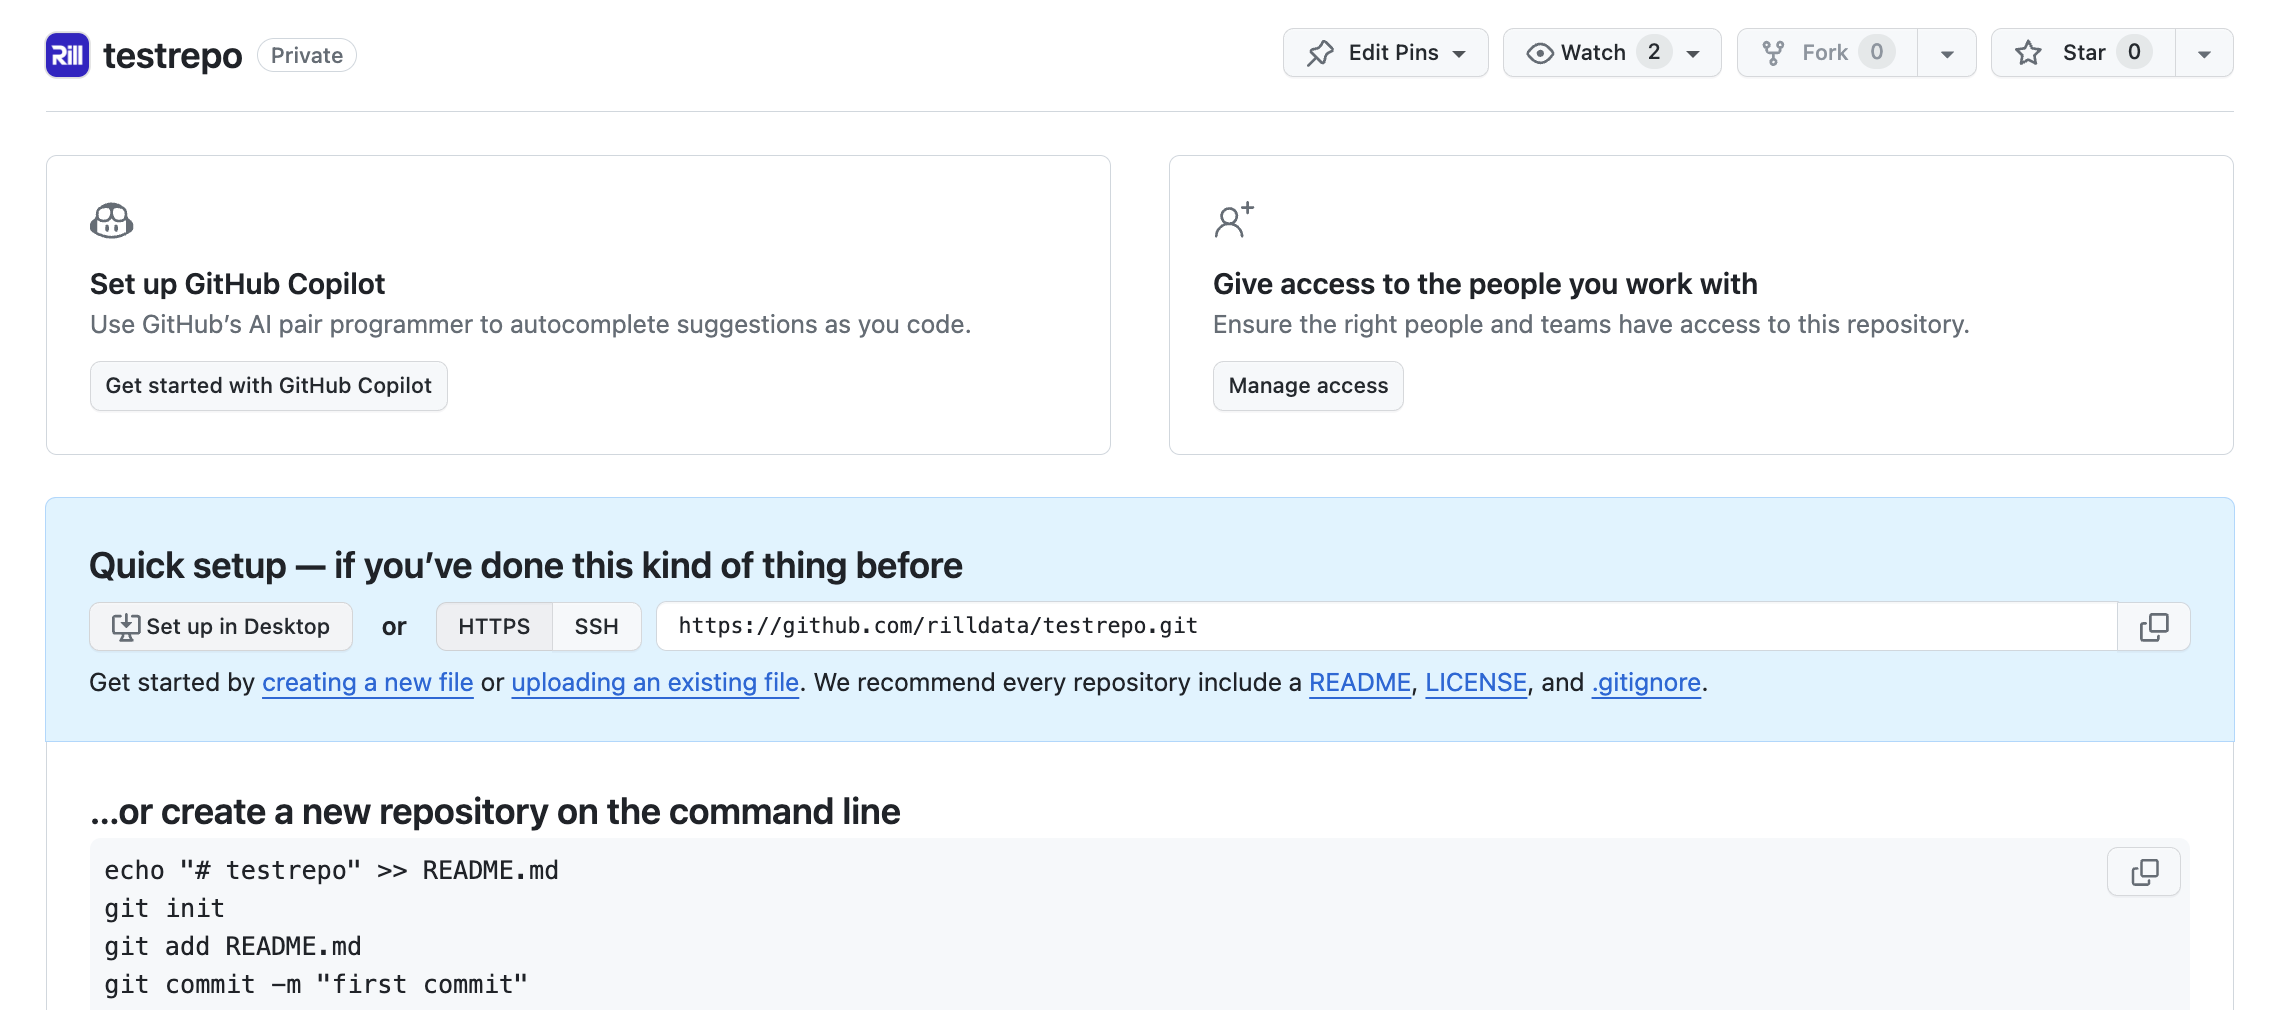This screenshot has height=1010, width=2276.
Task: Copy the command line code snippet
Action: [2144, 872]
